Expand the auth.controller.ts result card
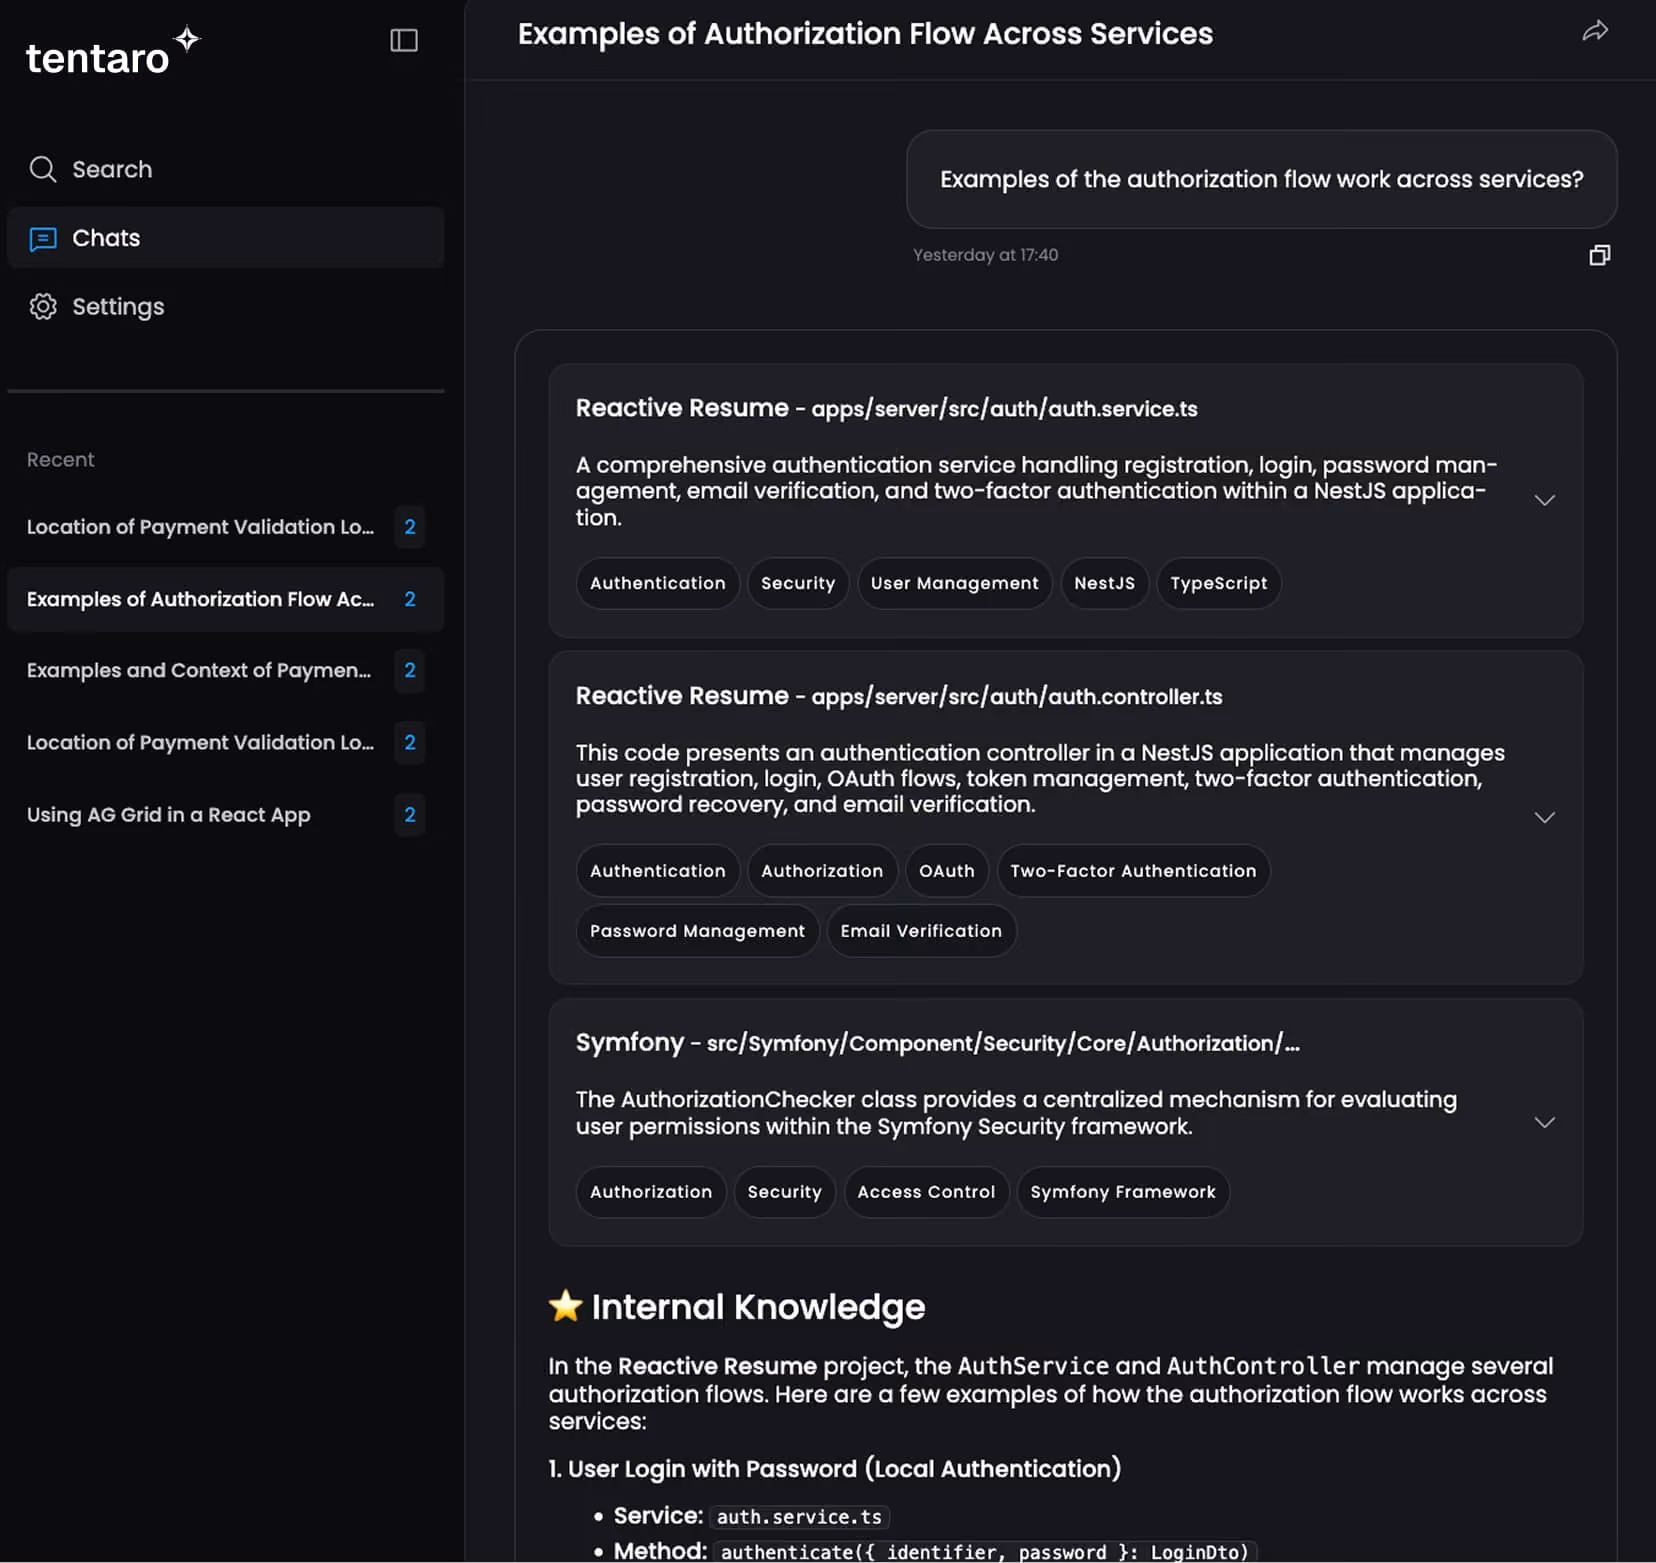The image size is (1656, 1563). pyautogui.click(x=1544, y=817)
